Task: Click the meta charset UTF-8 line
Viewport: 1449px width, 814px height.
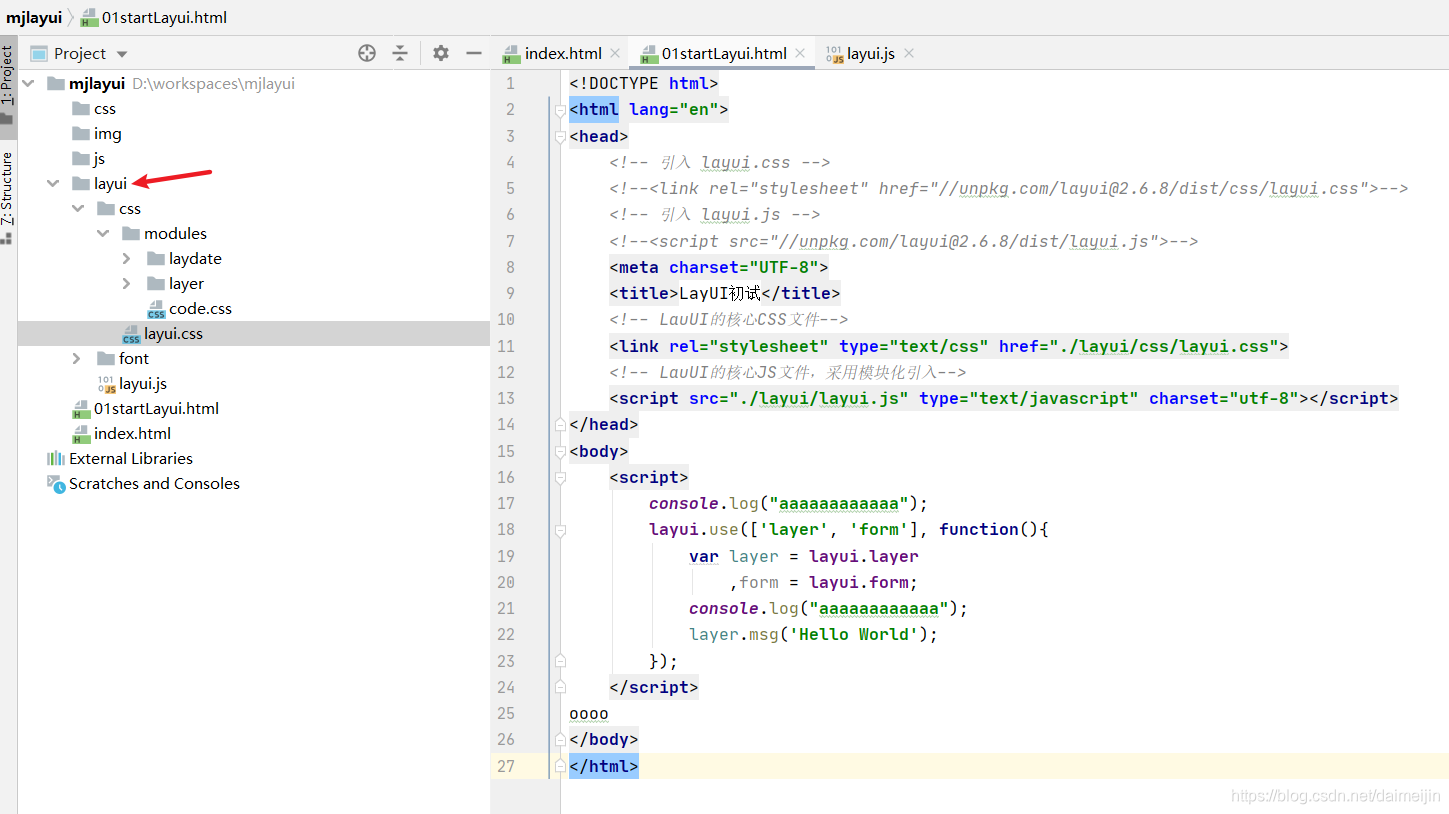Action: (x=719, y=267)
